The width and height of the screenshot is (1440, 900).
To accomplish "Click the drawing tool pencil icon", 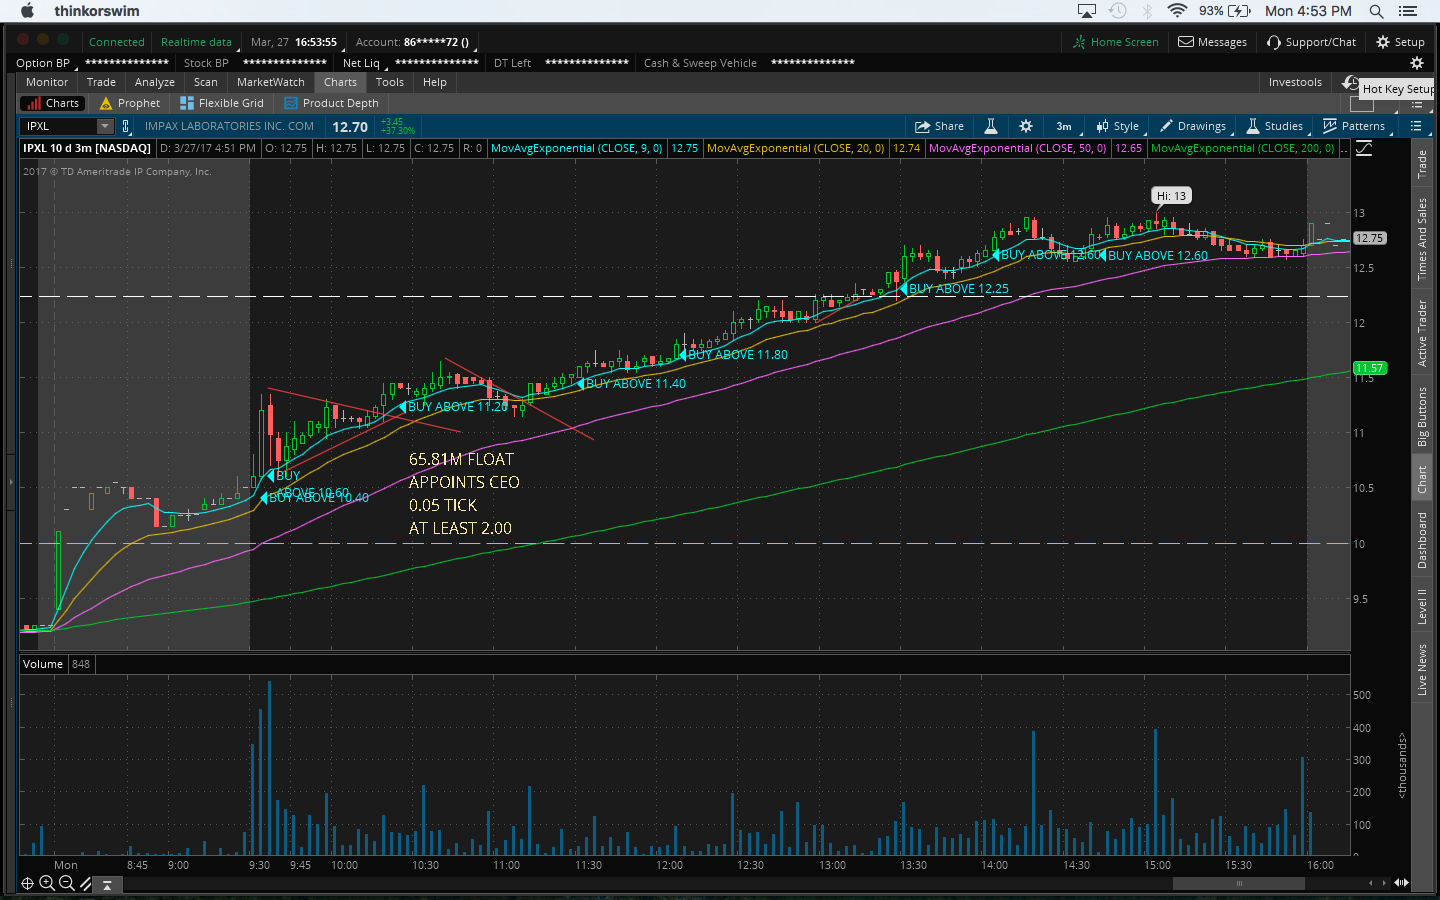I will (x=86, y=883).
